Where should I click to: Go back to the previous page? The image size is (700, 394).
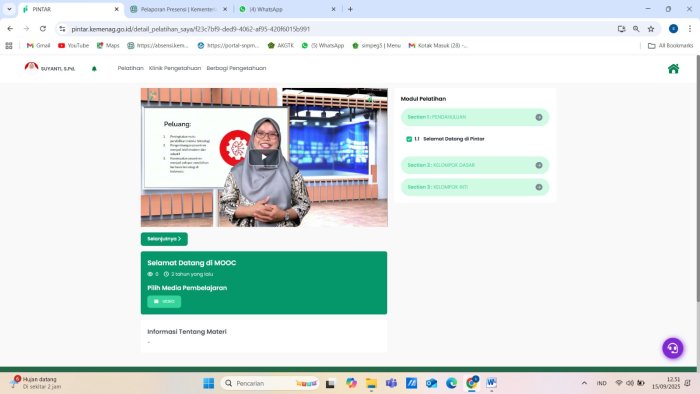[x=10, y=29]
